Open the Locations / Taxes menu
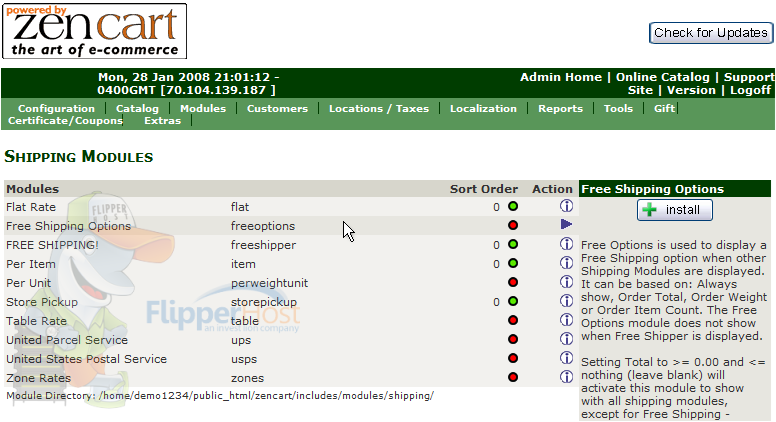Image resolution: width=776 pixels, height=422 pixels. pyautogui.click(x=379, y=108)
